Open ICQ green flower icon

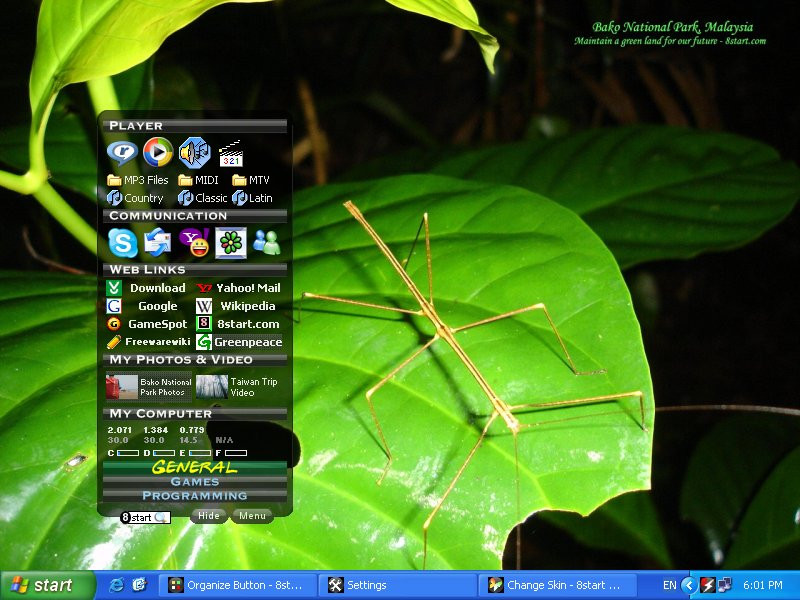pyautogui.click(x=231, y=243)
